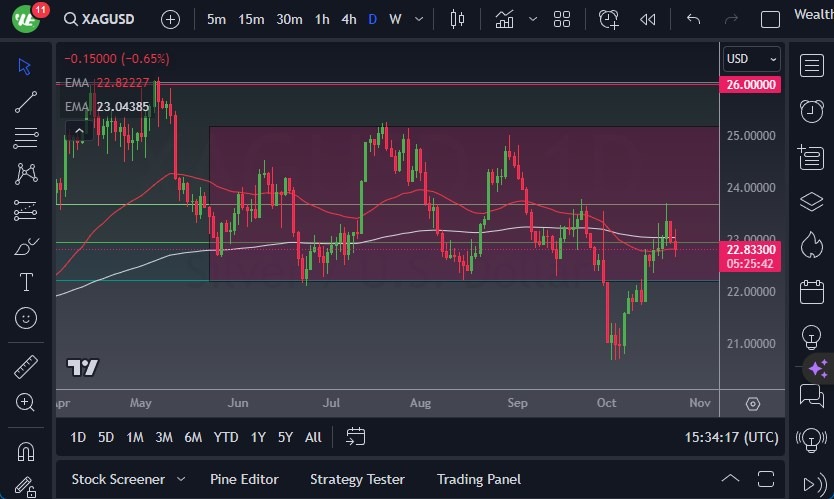Image resolution: width=834 pixels, height=499 pixels.
Task: Activate the ruler measure tool
Action: (x=26, y=366)
